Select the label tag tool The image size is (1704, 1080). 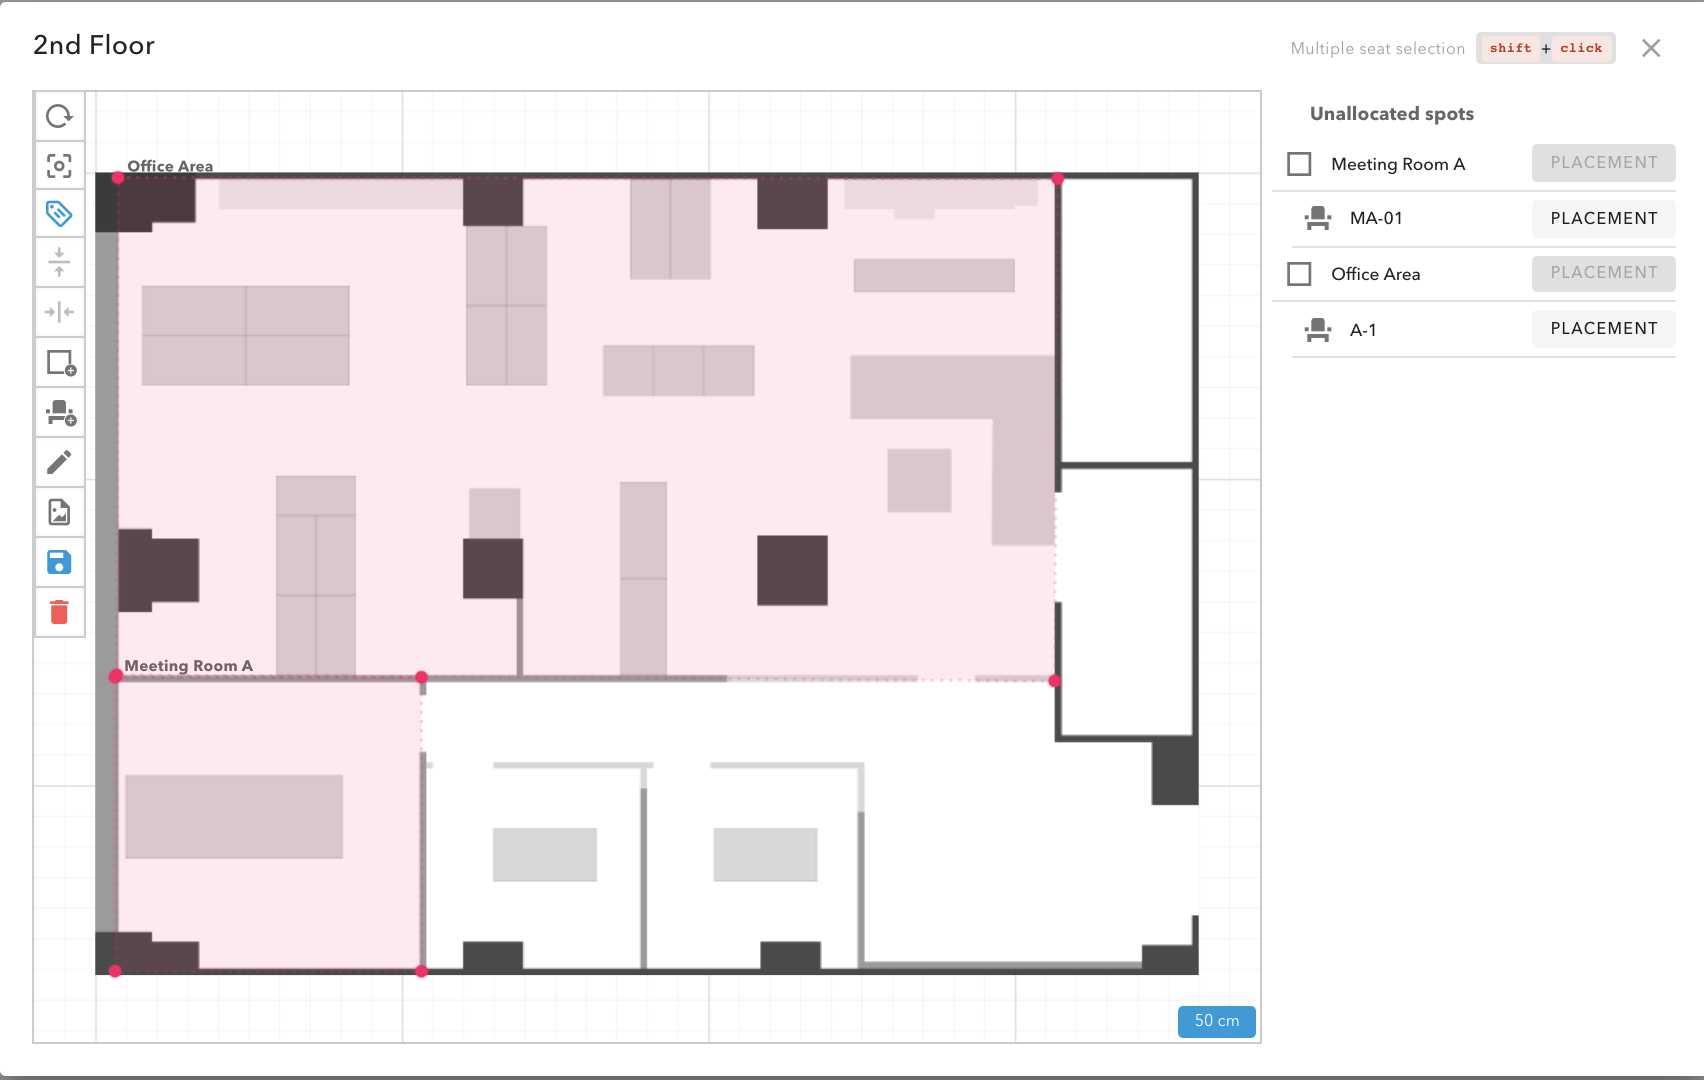(59, 214)
